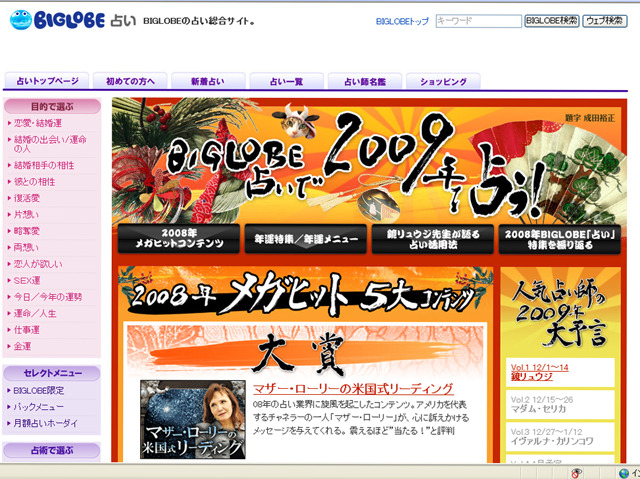The width and height of the screenshot is (640, 479).
Task: Click the 年運特集/年運メニュー button
Action: click(306, 239)
